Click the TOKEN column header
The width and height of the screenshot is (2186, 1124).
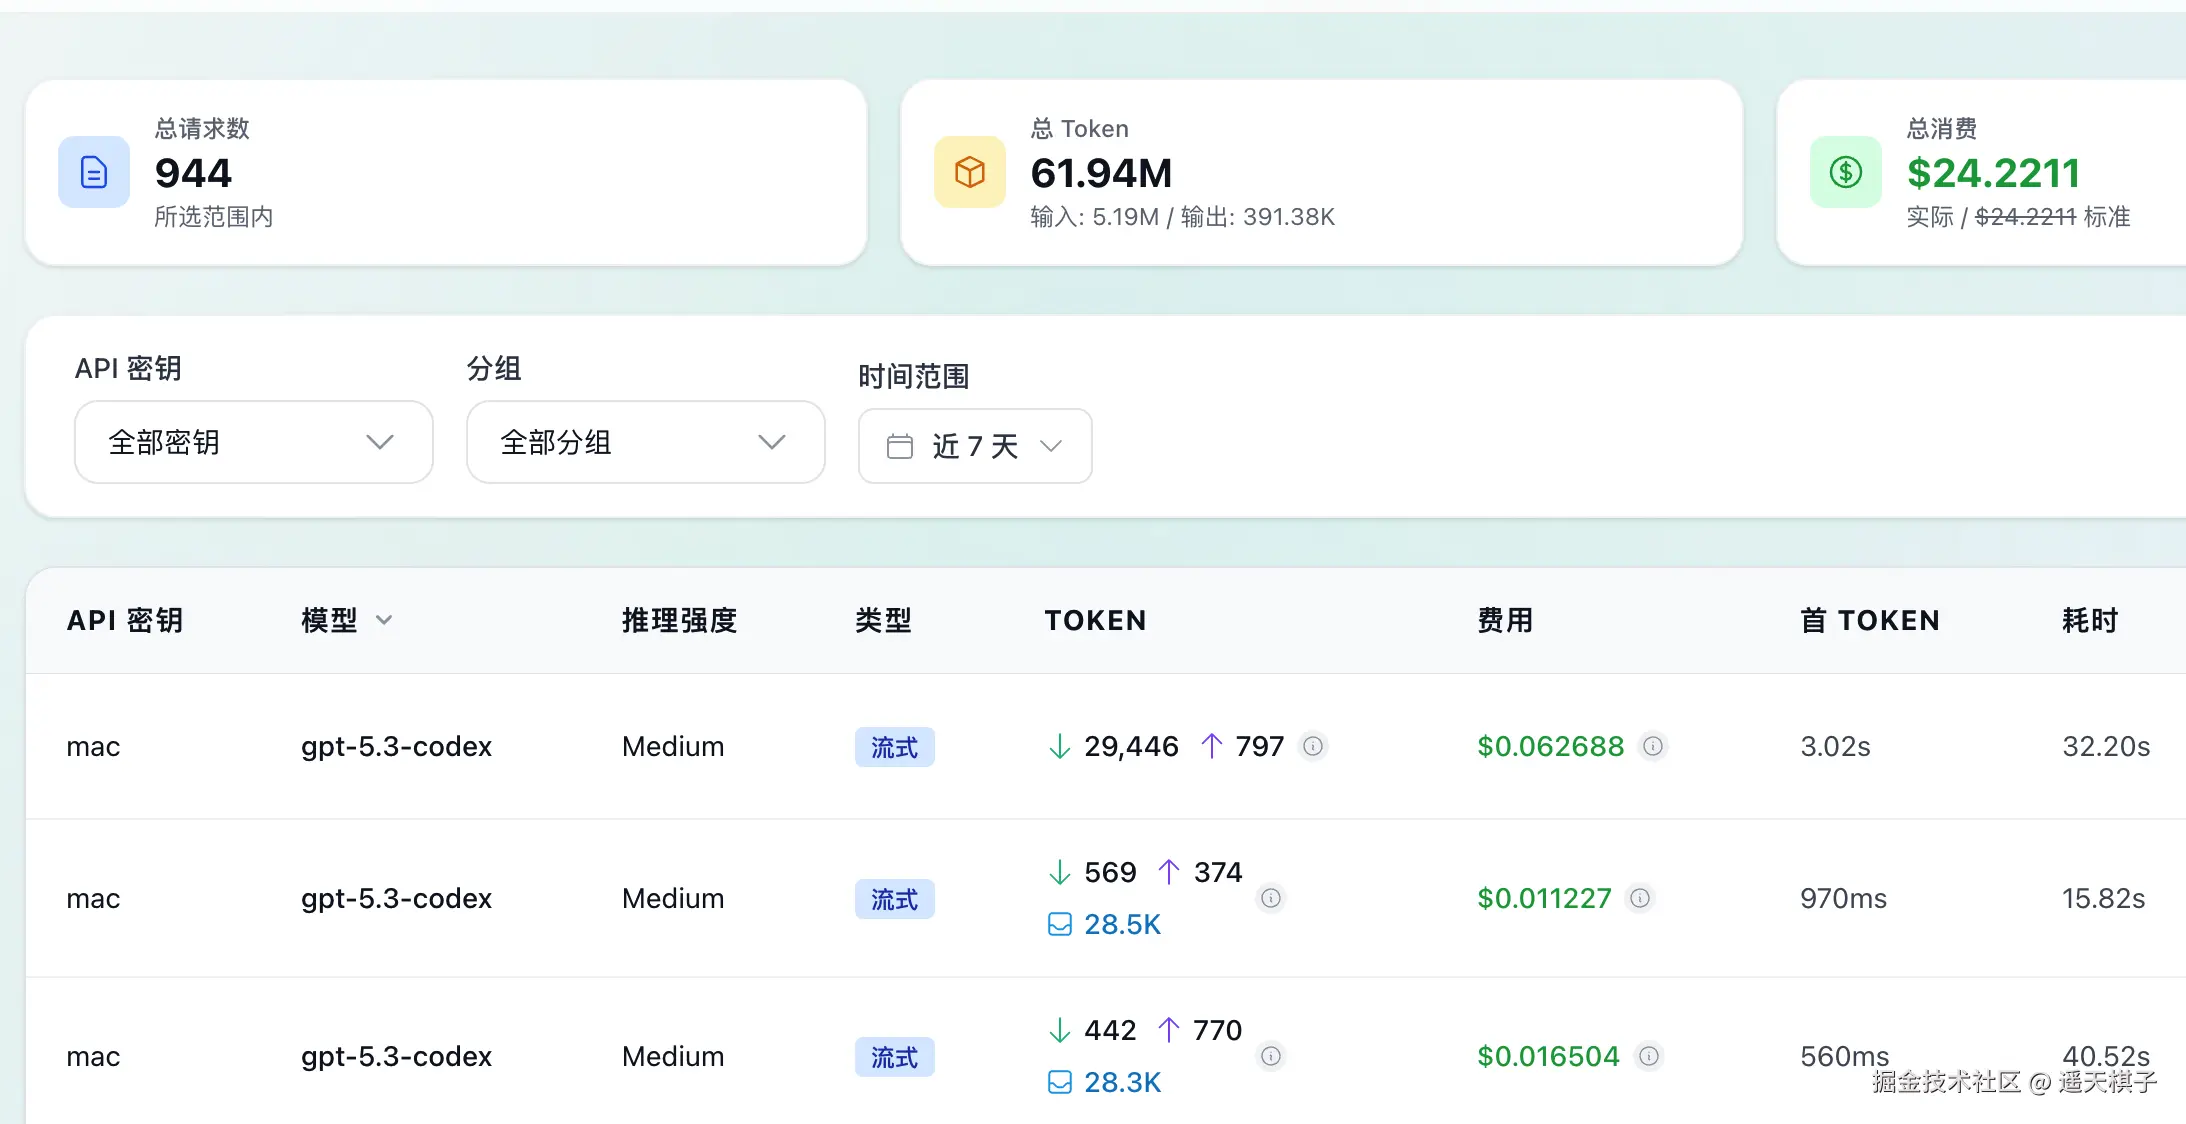point(1095,620)
